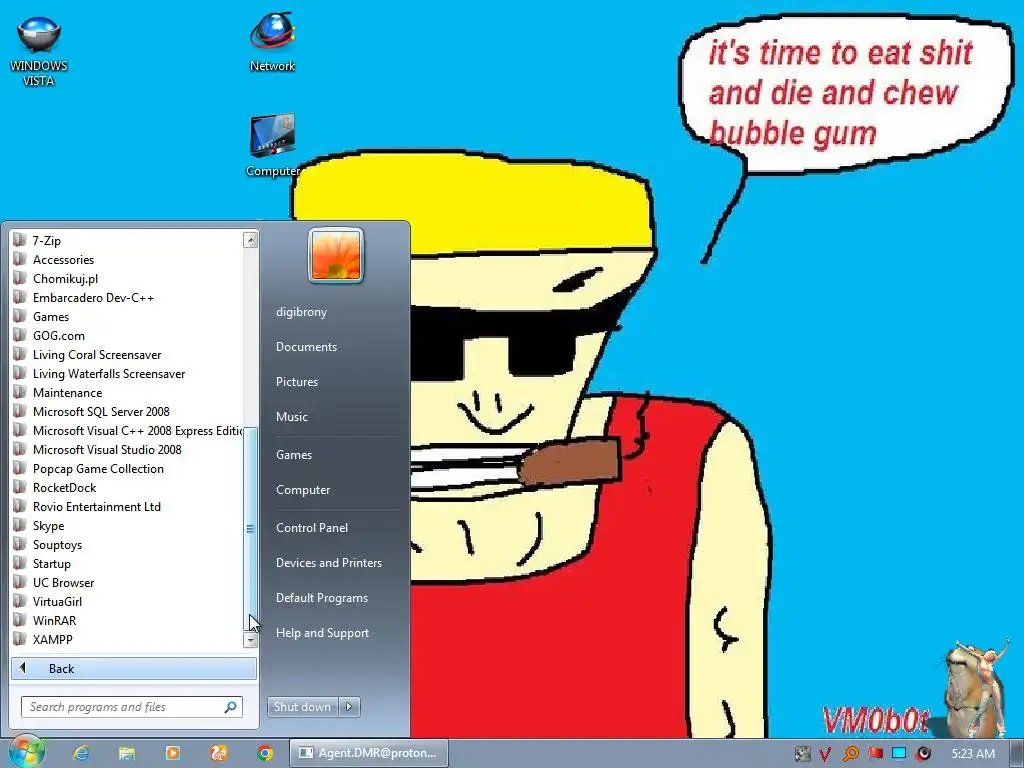Click the grey checkered tray icon
The width and height of the screenshot is (1024, 768).
(x=802, y=754)
